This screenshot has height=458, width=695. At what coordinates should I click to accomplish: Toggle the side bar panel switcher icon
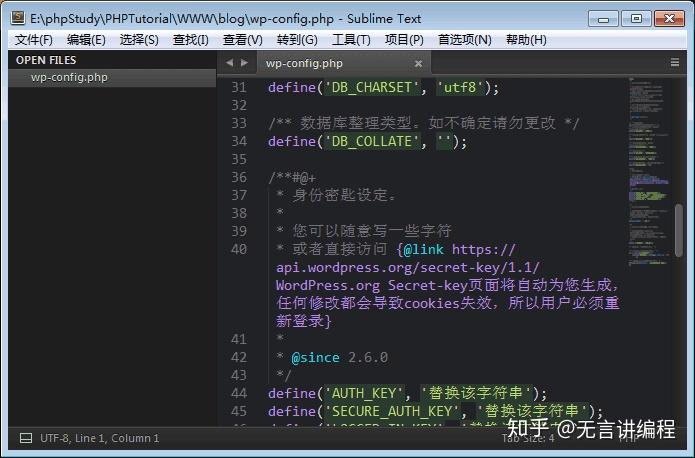coord(26,438)
